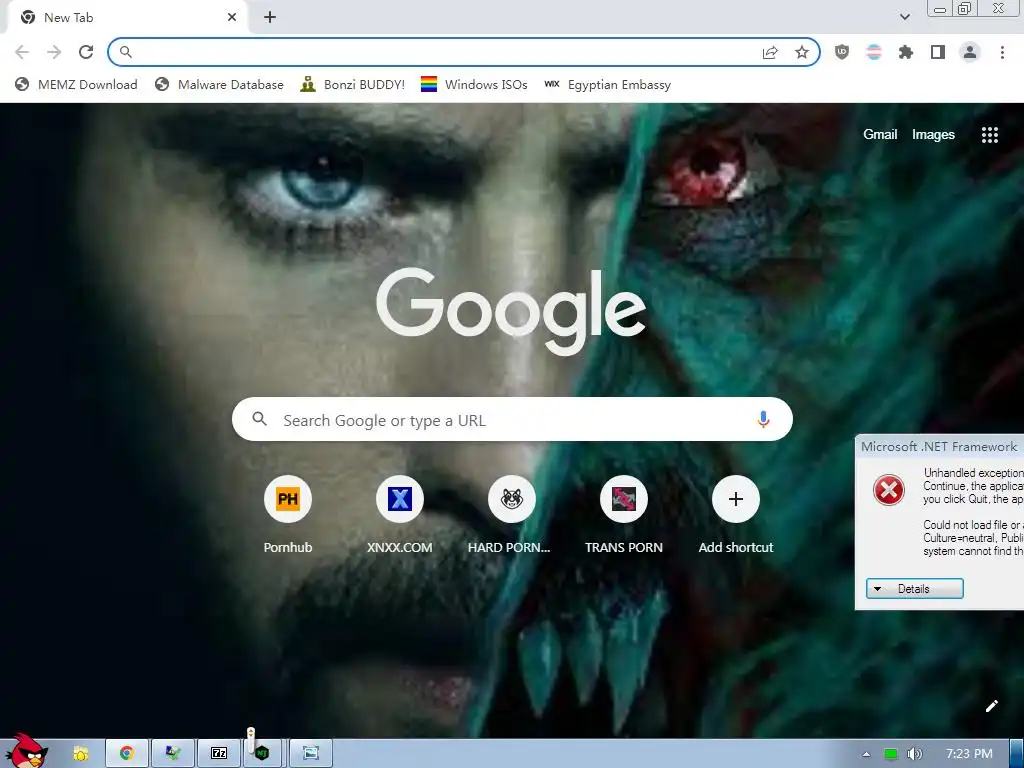The width and height of the screenshot is (1024, 768).
Task: Open a new tab with the plus button
Action: (270, 18)
